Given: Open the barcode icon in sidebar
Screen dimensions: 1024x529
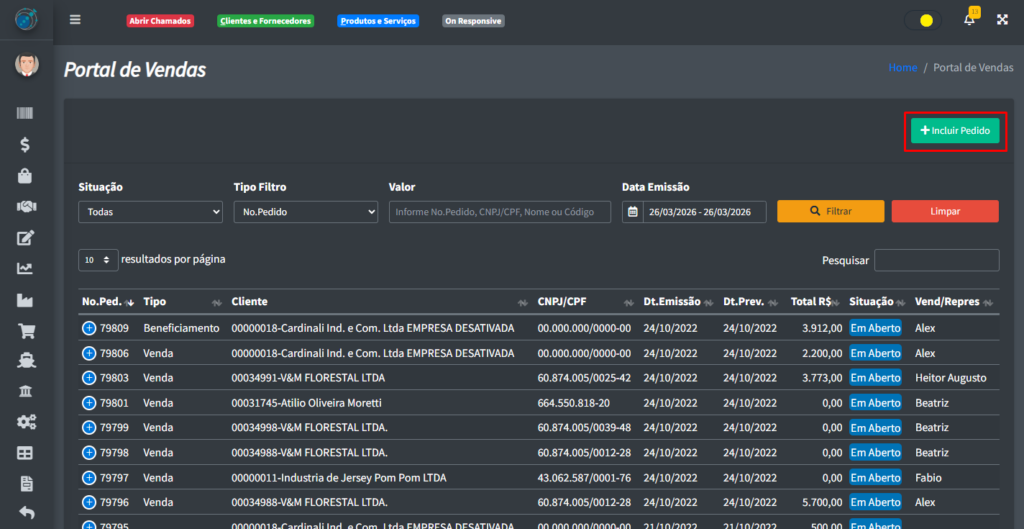Looking at the screenshot, I should click(x=26, y=114).
